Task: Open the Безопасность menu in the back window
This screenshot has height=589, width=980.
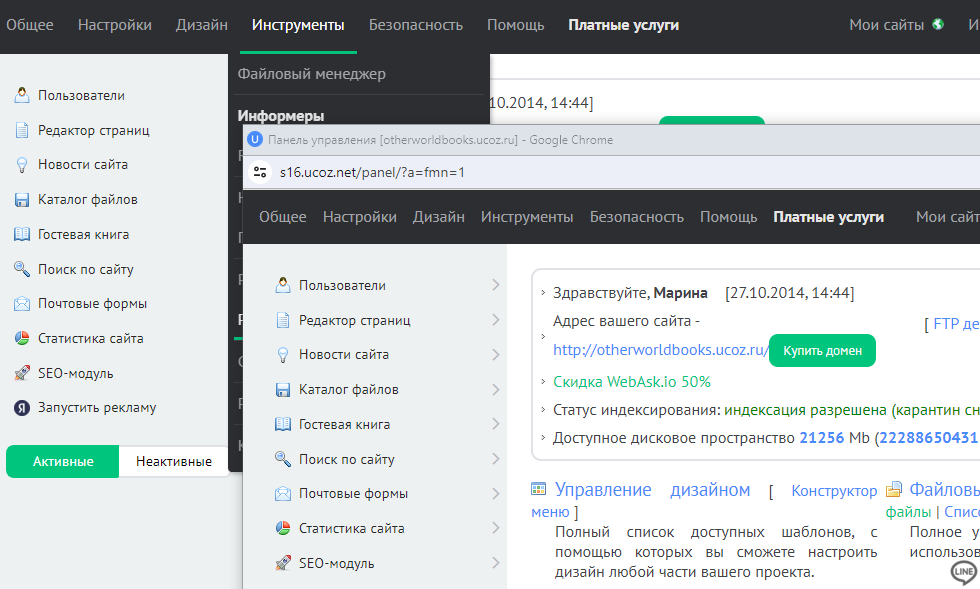Action: tap(416, 25)
